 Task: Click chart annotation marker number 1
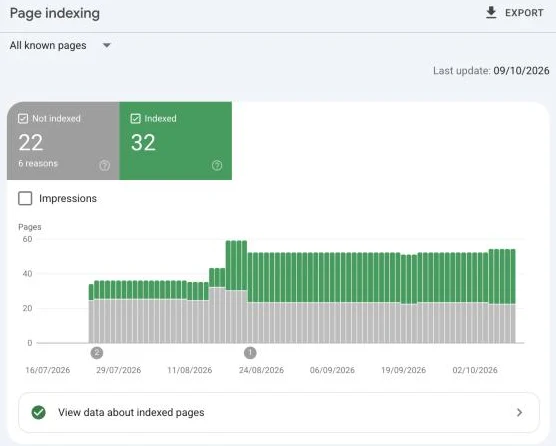pyautogui.click(x=250, y=353)
